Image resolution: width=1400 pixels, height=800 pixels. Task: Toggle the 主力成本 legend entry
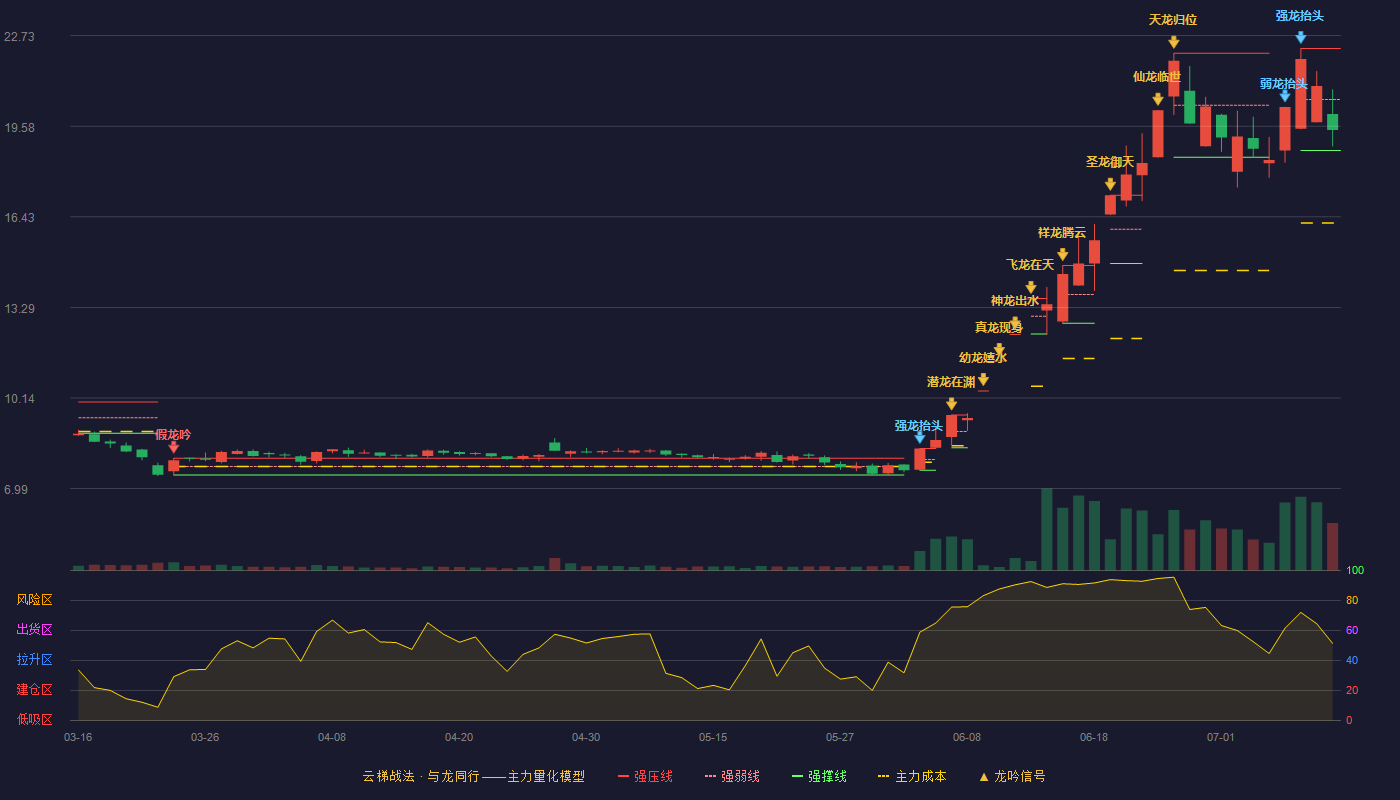[912, 776]
